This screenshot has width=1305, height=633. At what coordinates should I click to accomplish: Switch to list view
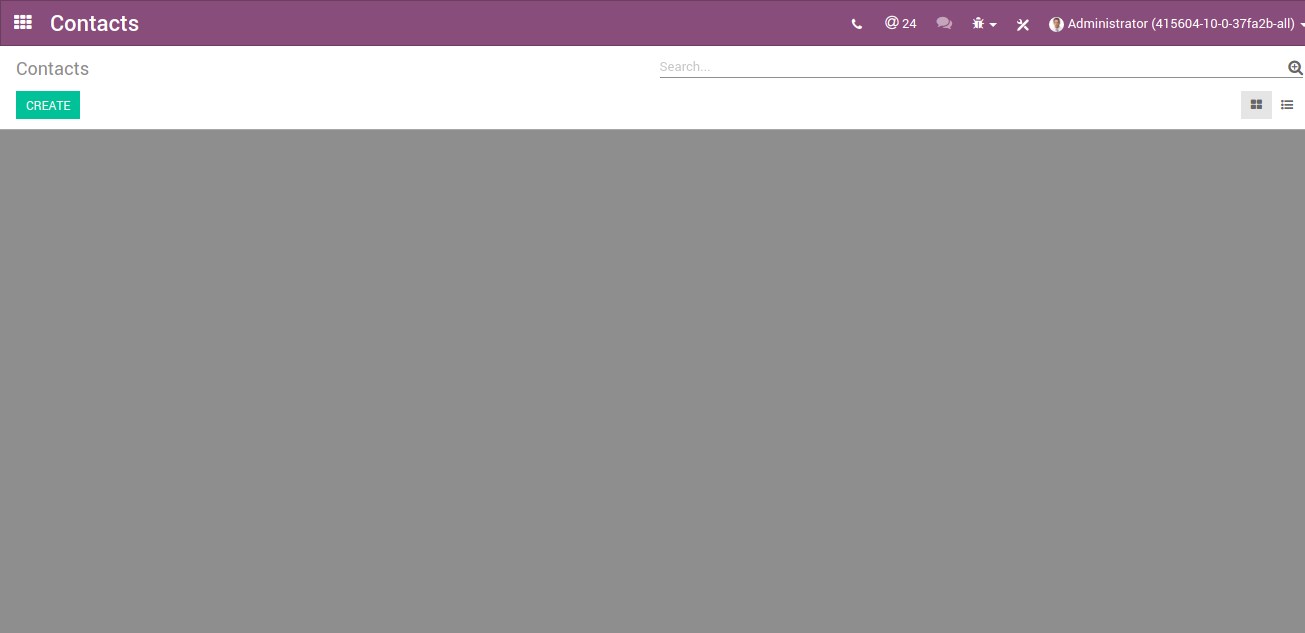pyautogui.click(x=1287, y=104)
